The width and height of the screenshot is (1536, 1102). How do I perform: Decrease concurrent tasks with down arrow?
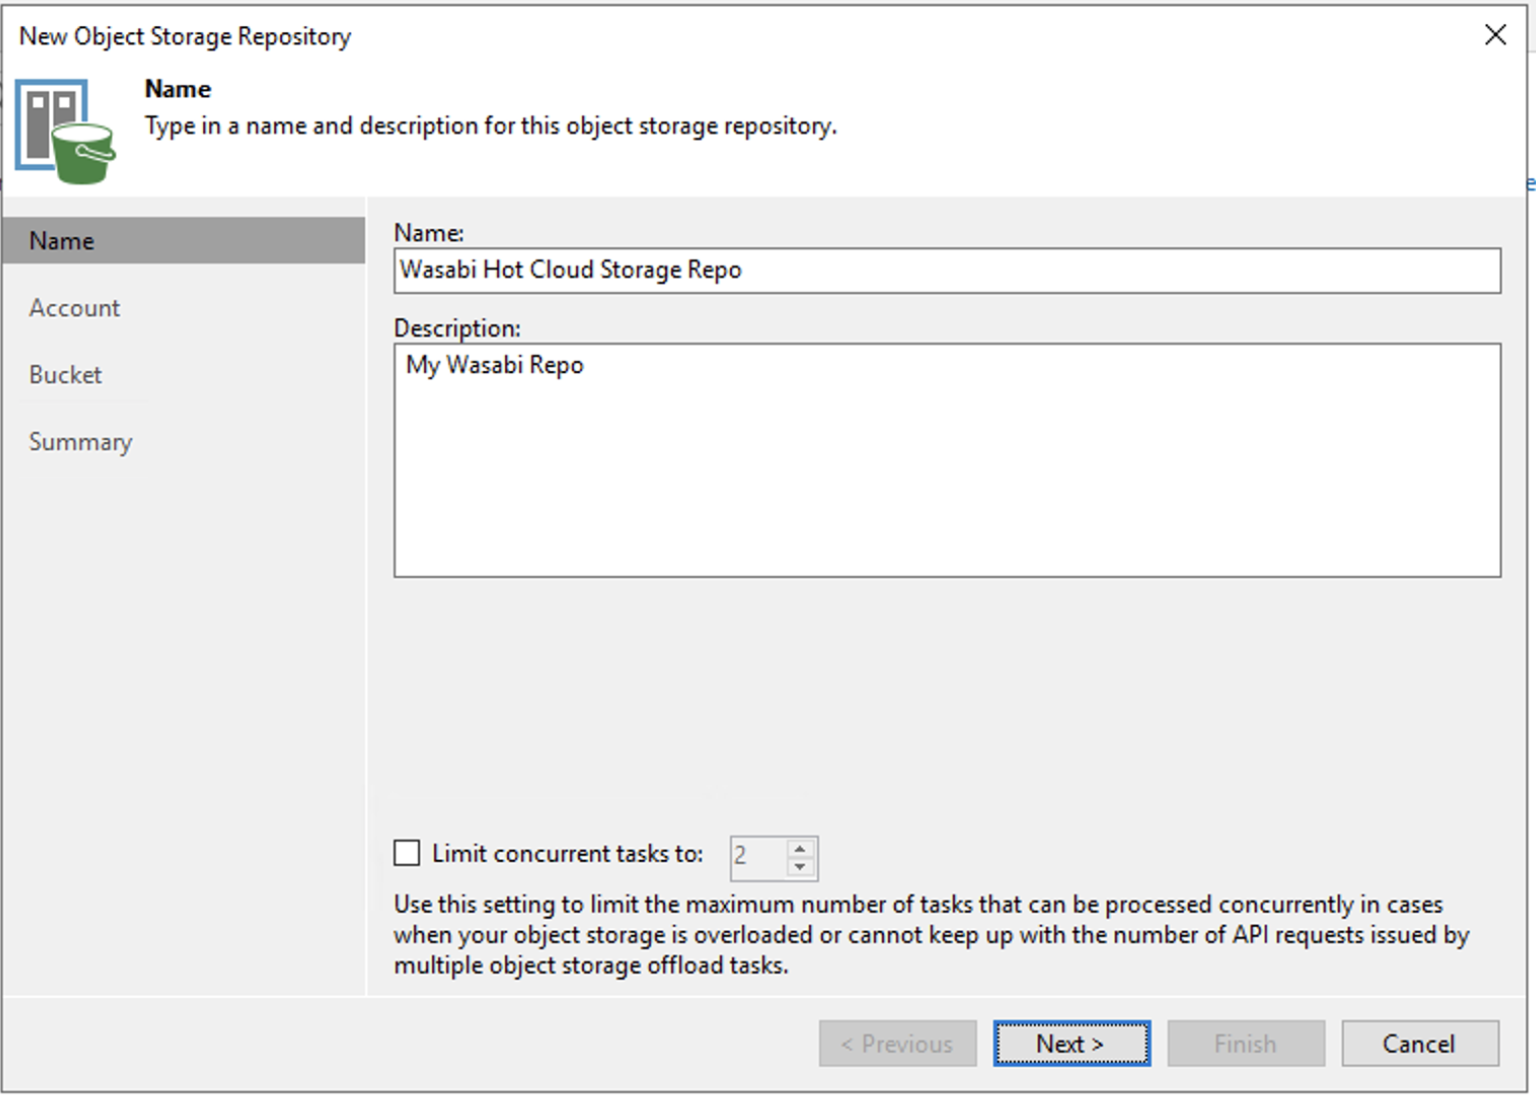click(800, 867)
